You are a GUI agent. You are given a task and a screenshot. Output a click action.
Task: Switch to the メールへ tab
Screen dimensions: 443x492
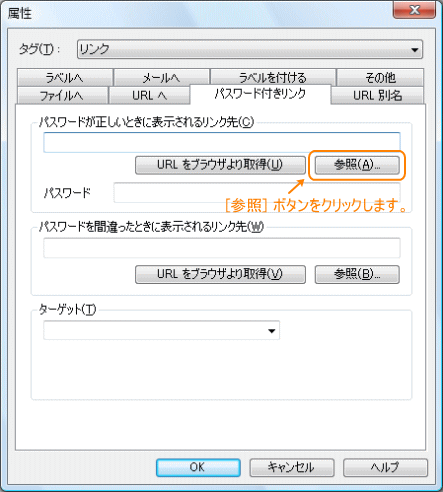click(x=162, y=77)
